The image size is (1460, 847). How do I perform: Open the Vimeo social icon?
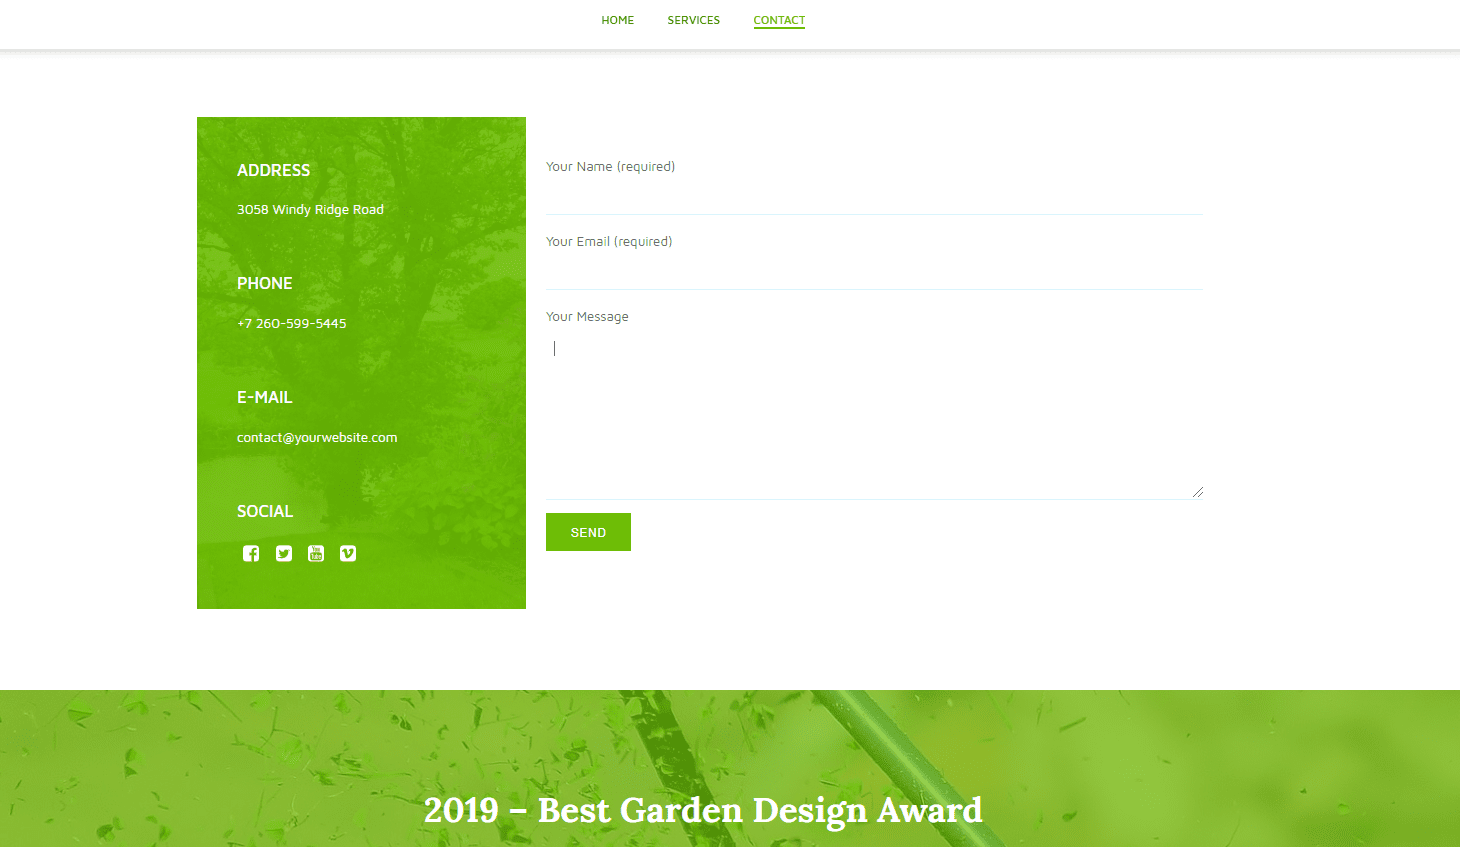click(348, 554)
